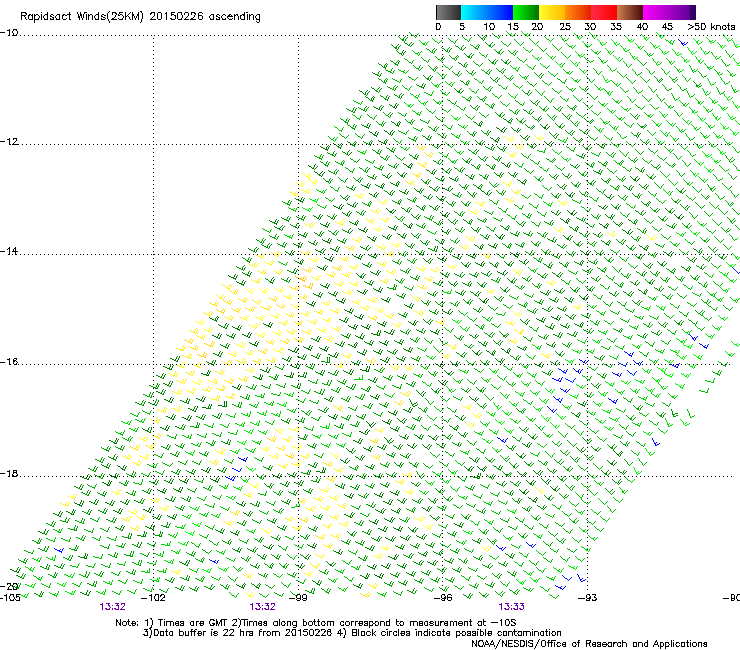The height and width of the screenshot is (650, 740).
Task: Click the '35' label under color bar
Action: tap(616, 27)
